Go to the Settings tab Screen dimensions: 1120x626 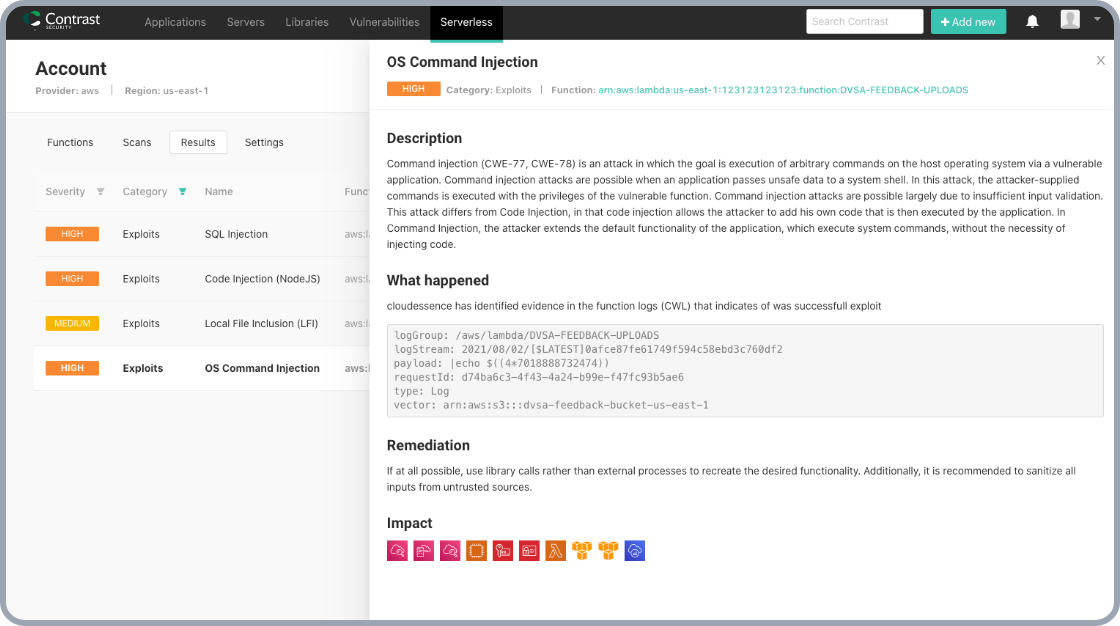264,142
